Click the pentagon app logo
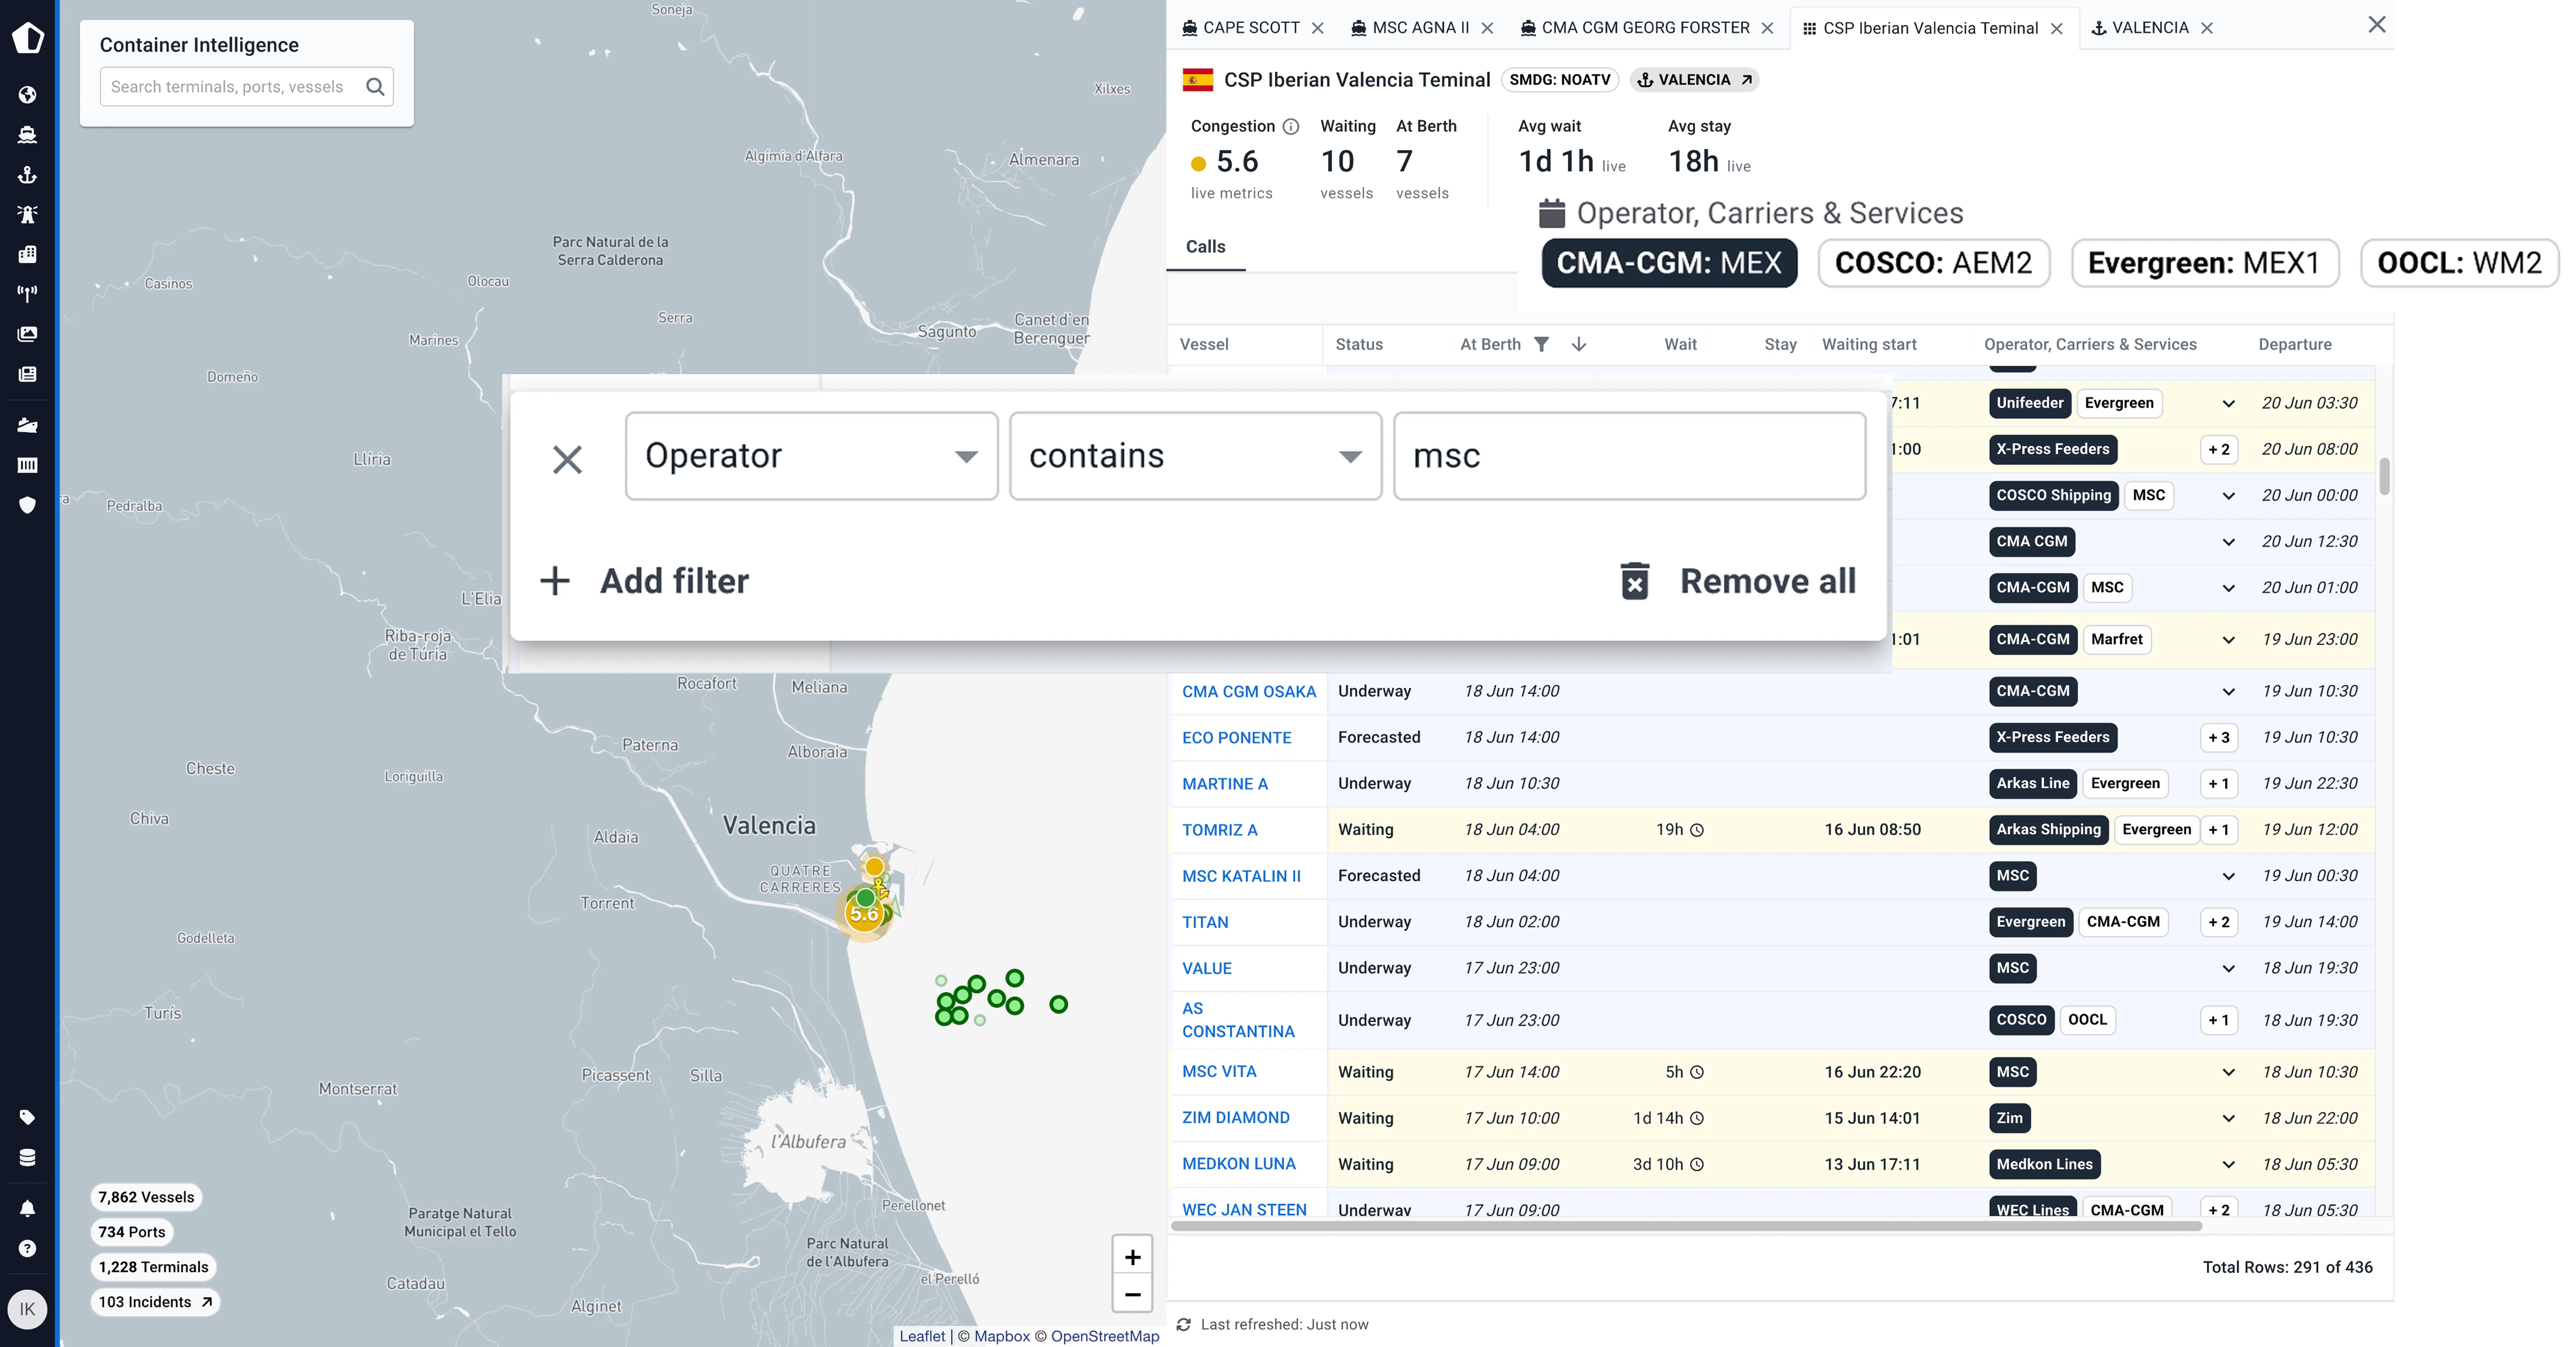This screenshot has height=1347, width=2576. [x=28, y=38]
